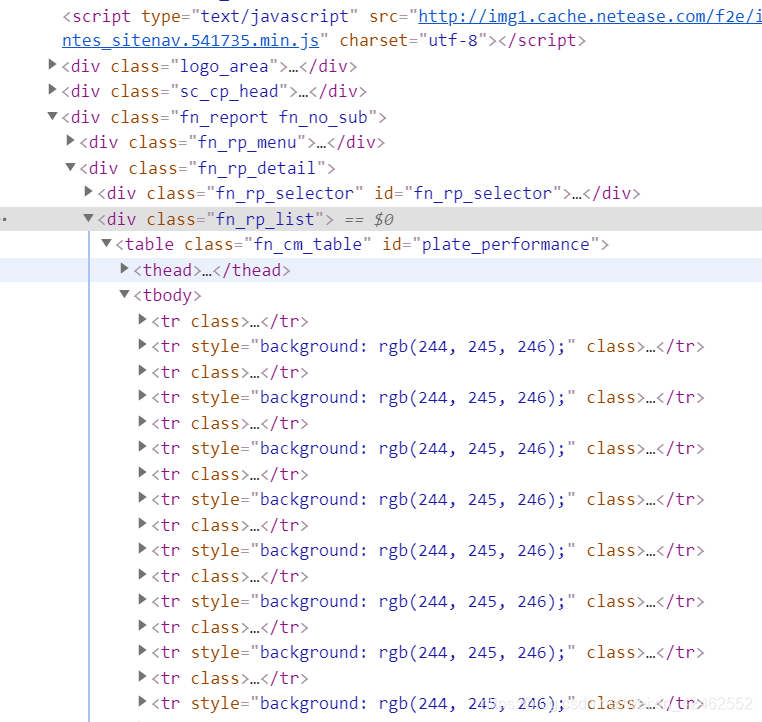762x722 pixels.
Task: Collapse the fn_report fn_no_sub div arrow
Action: pyautogui.click(x=52, y=116)
